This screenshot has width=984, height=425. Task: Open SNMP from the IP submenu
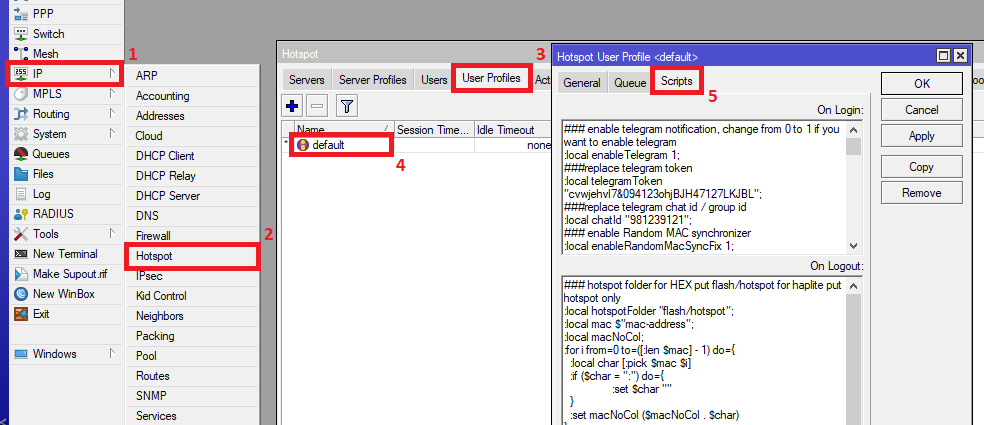coord(192,396)
